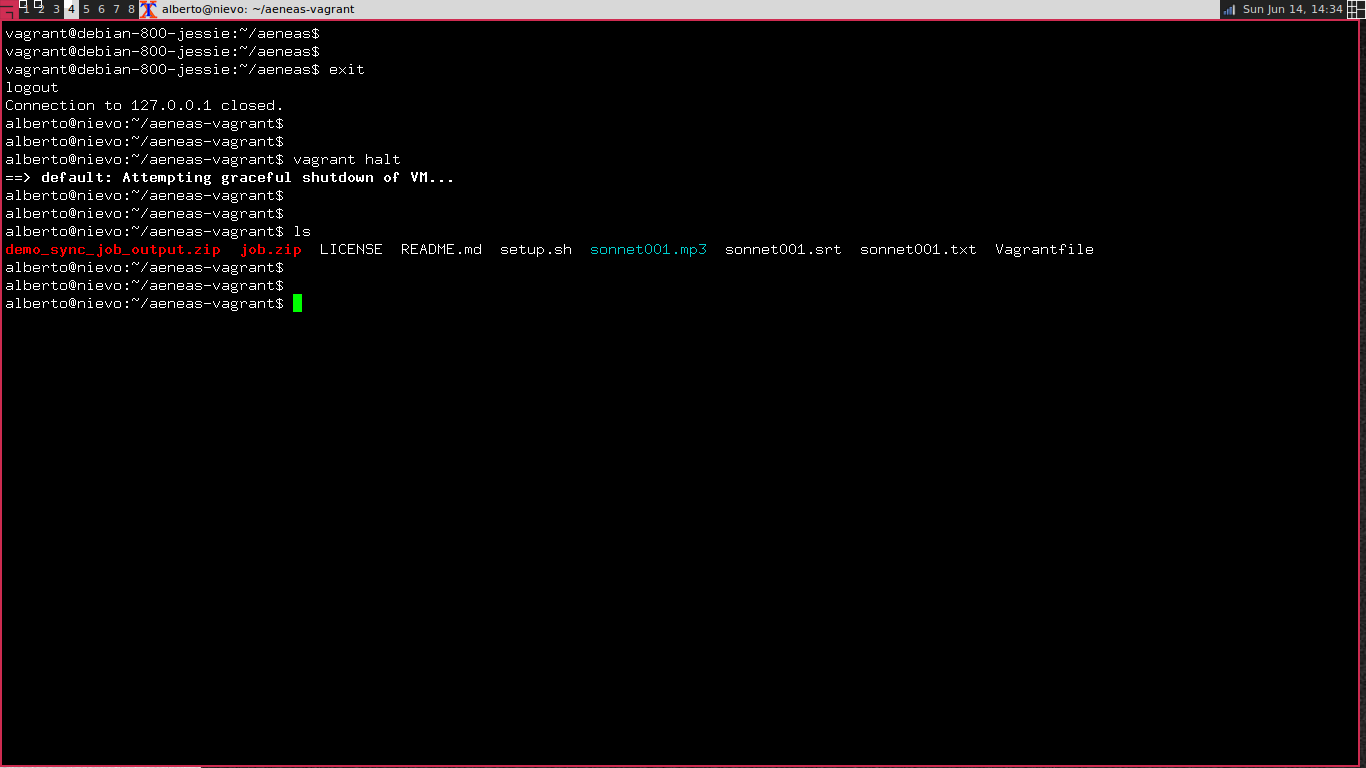Click the network signal strength icon

pos(1229,9)
